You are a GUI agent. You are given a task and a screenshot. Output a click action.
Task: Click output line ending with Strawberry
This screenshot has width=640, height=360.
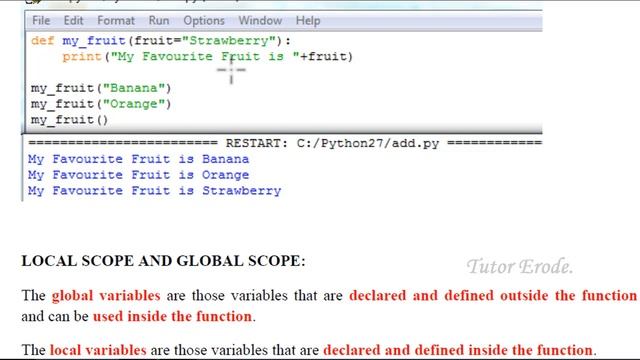[154, 191]
